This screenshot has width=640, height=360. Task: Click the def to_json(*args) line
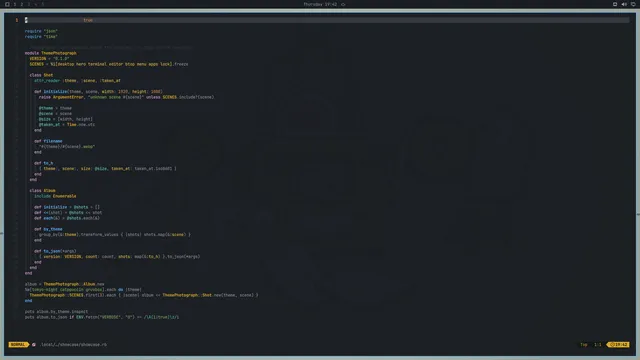55,251
